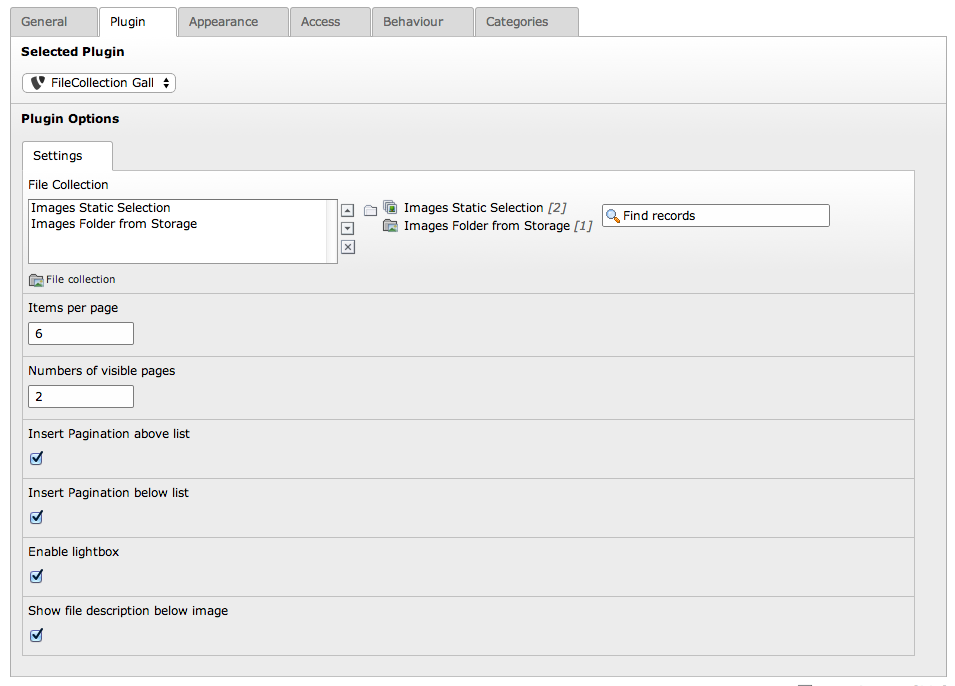The image size is (955, 686).
Task: Click the Numbers of visible pages field
Action: [81, 397]
